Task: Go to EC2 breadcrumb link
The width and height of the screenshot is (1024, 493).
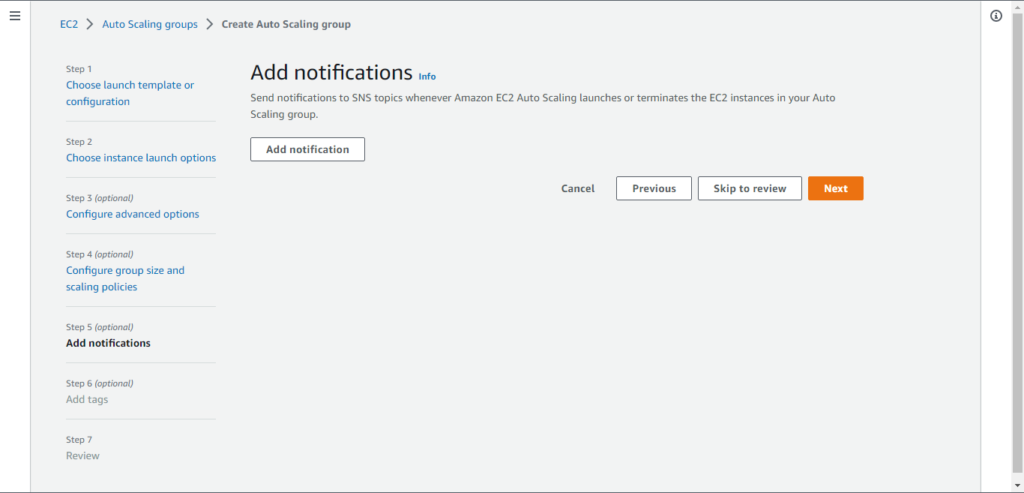Action: coord(69,25)
